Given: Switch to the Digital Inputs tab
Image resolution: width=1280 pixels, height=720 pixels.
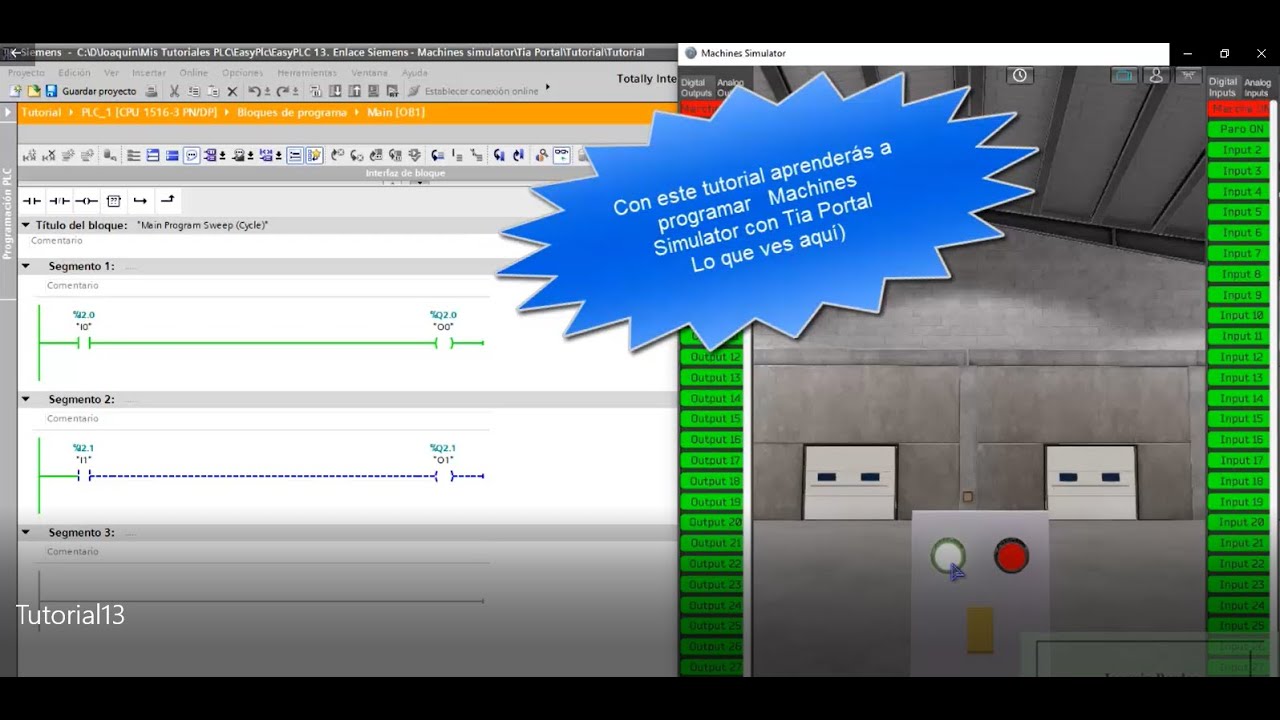Looking at the screenshot, I should 1223,87.
